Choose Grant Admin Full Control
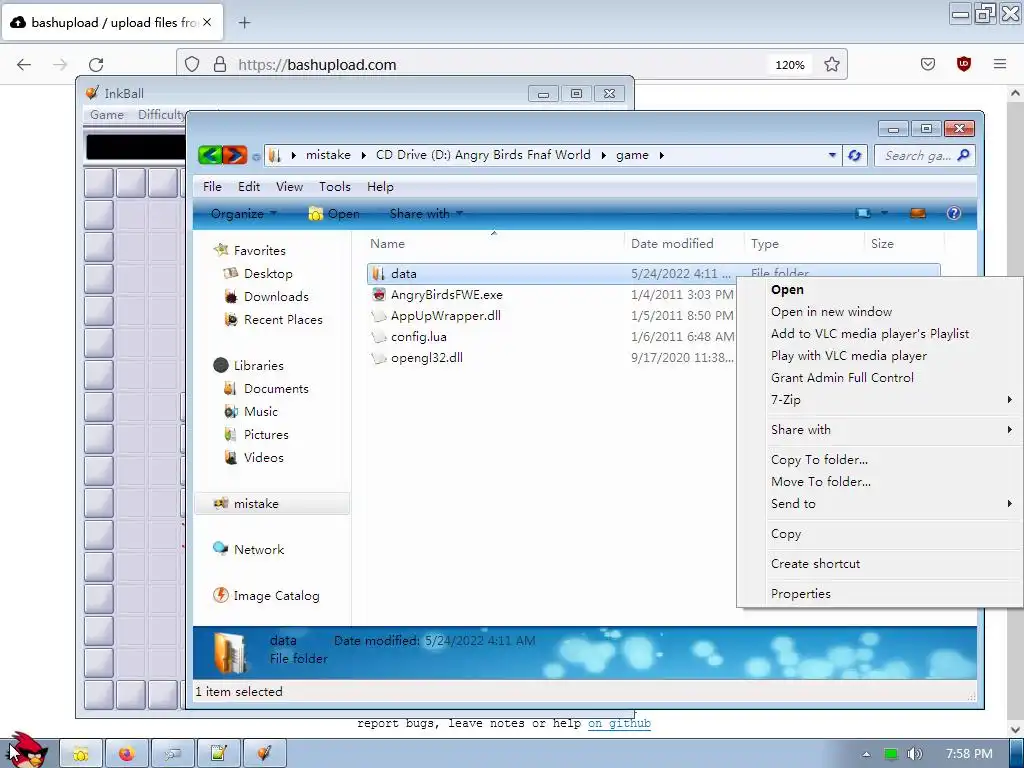Image resolution: width=1024 pixels, height=768 pixels. pos(879,377)
